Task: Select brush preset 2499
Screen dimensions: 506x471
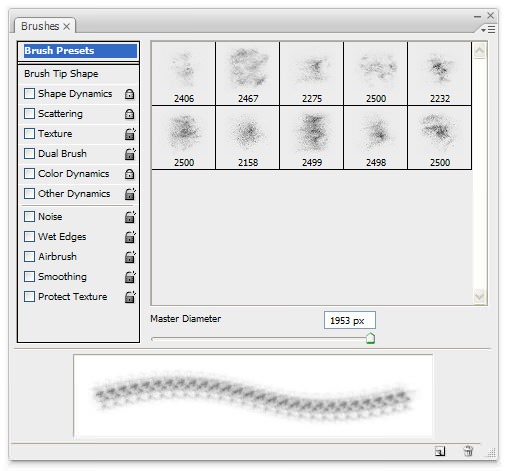Action: [312, 137]
